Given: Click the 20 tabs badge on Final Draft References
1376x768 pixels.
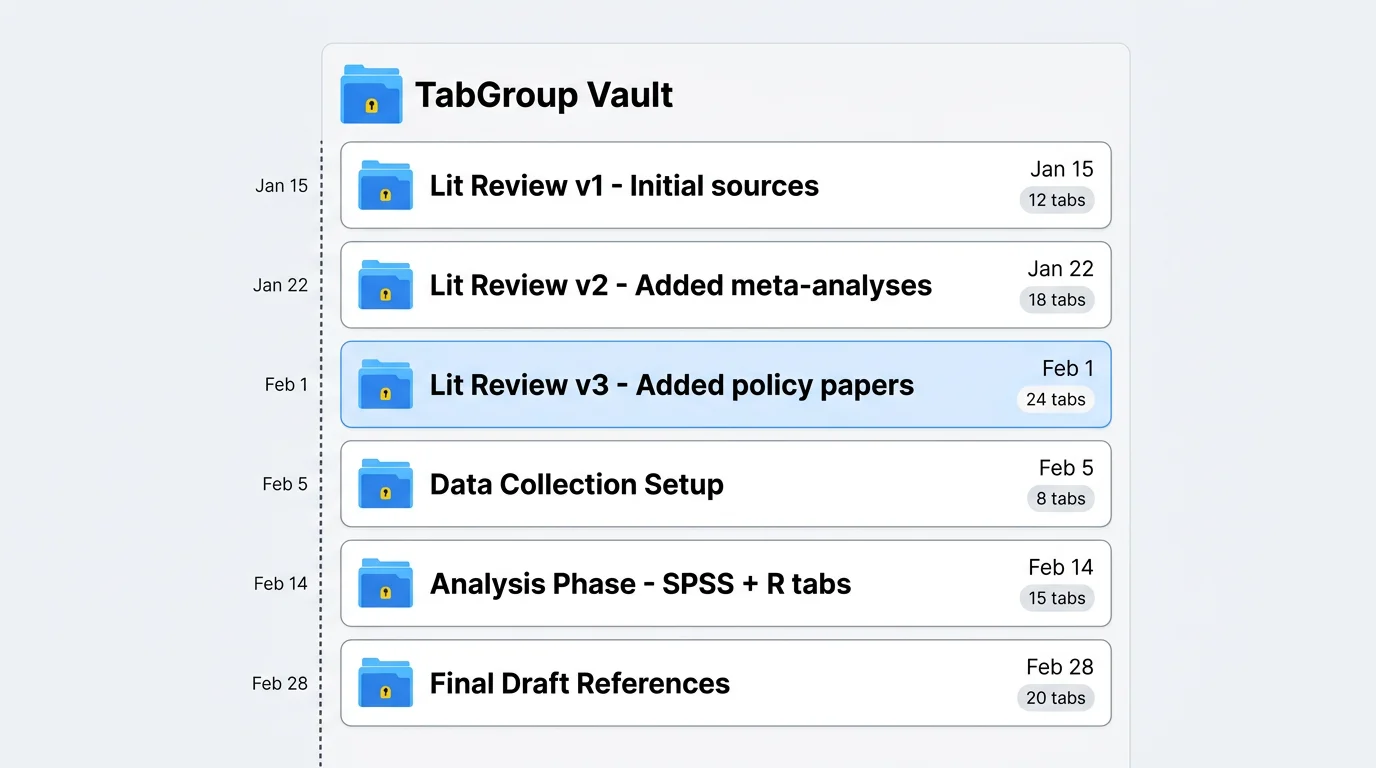Looking at the screenshot, I should (1055, 698).
